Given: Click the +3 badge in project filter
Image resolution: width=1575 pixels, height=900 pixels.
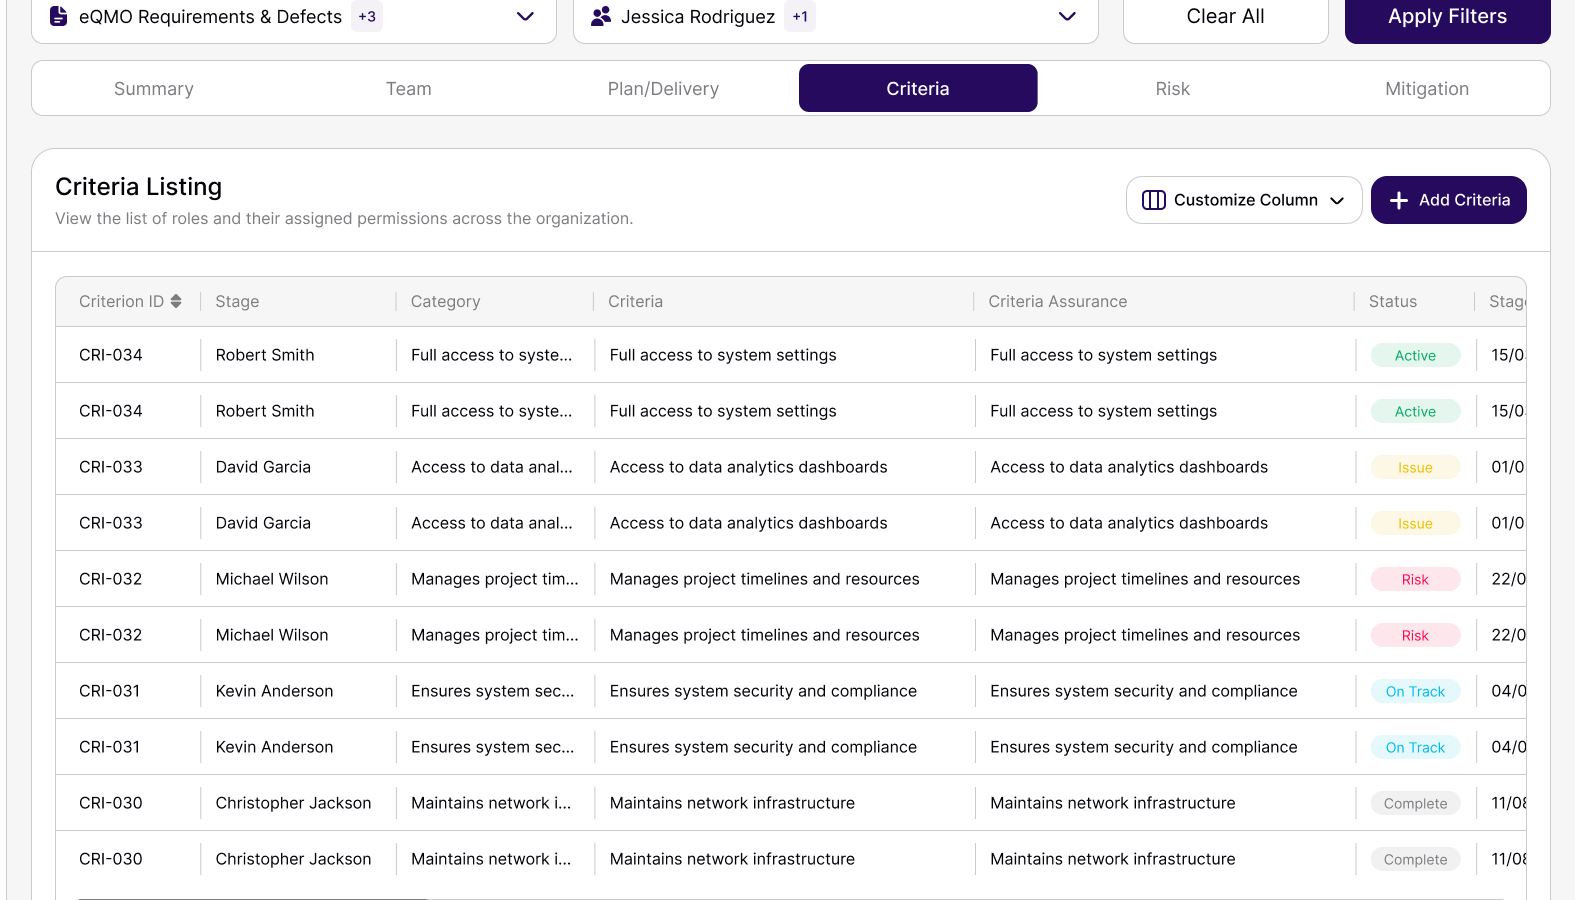Looking at the screenshot, I should pos(367,16).
